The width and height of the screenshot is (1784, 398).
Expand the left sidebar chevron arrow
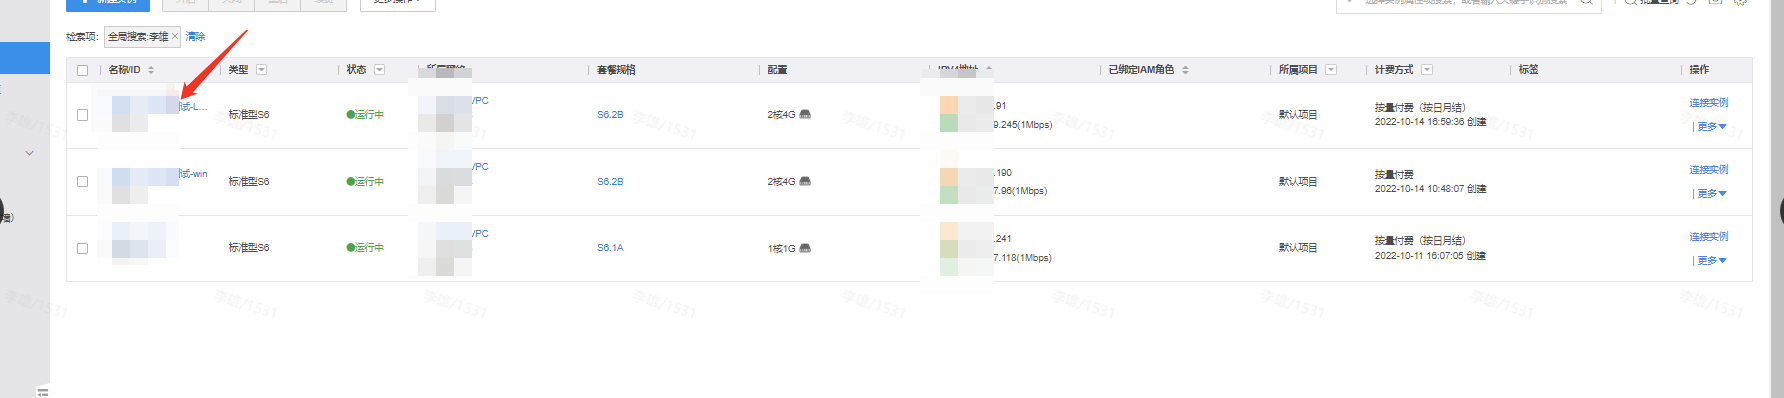(29, 153)
